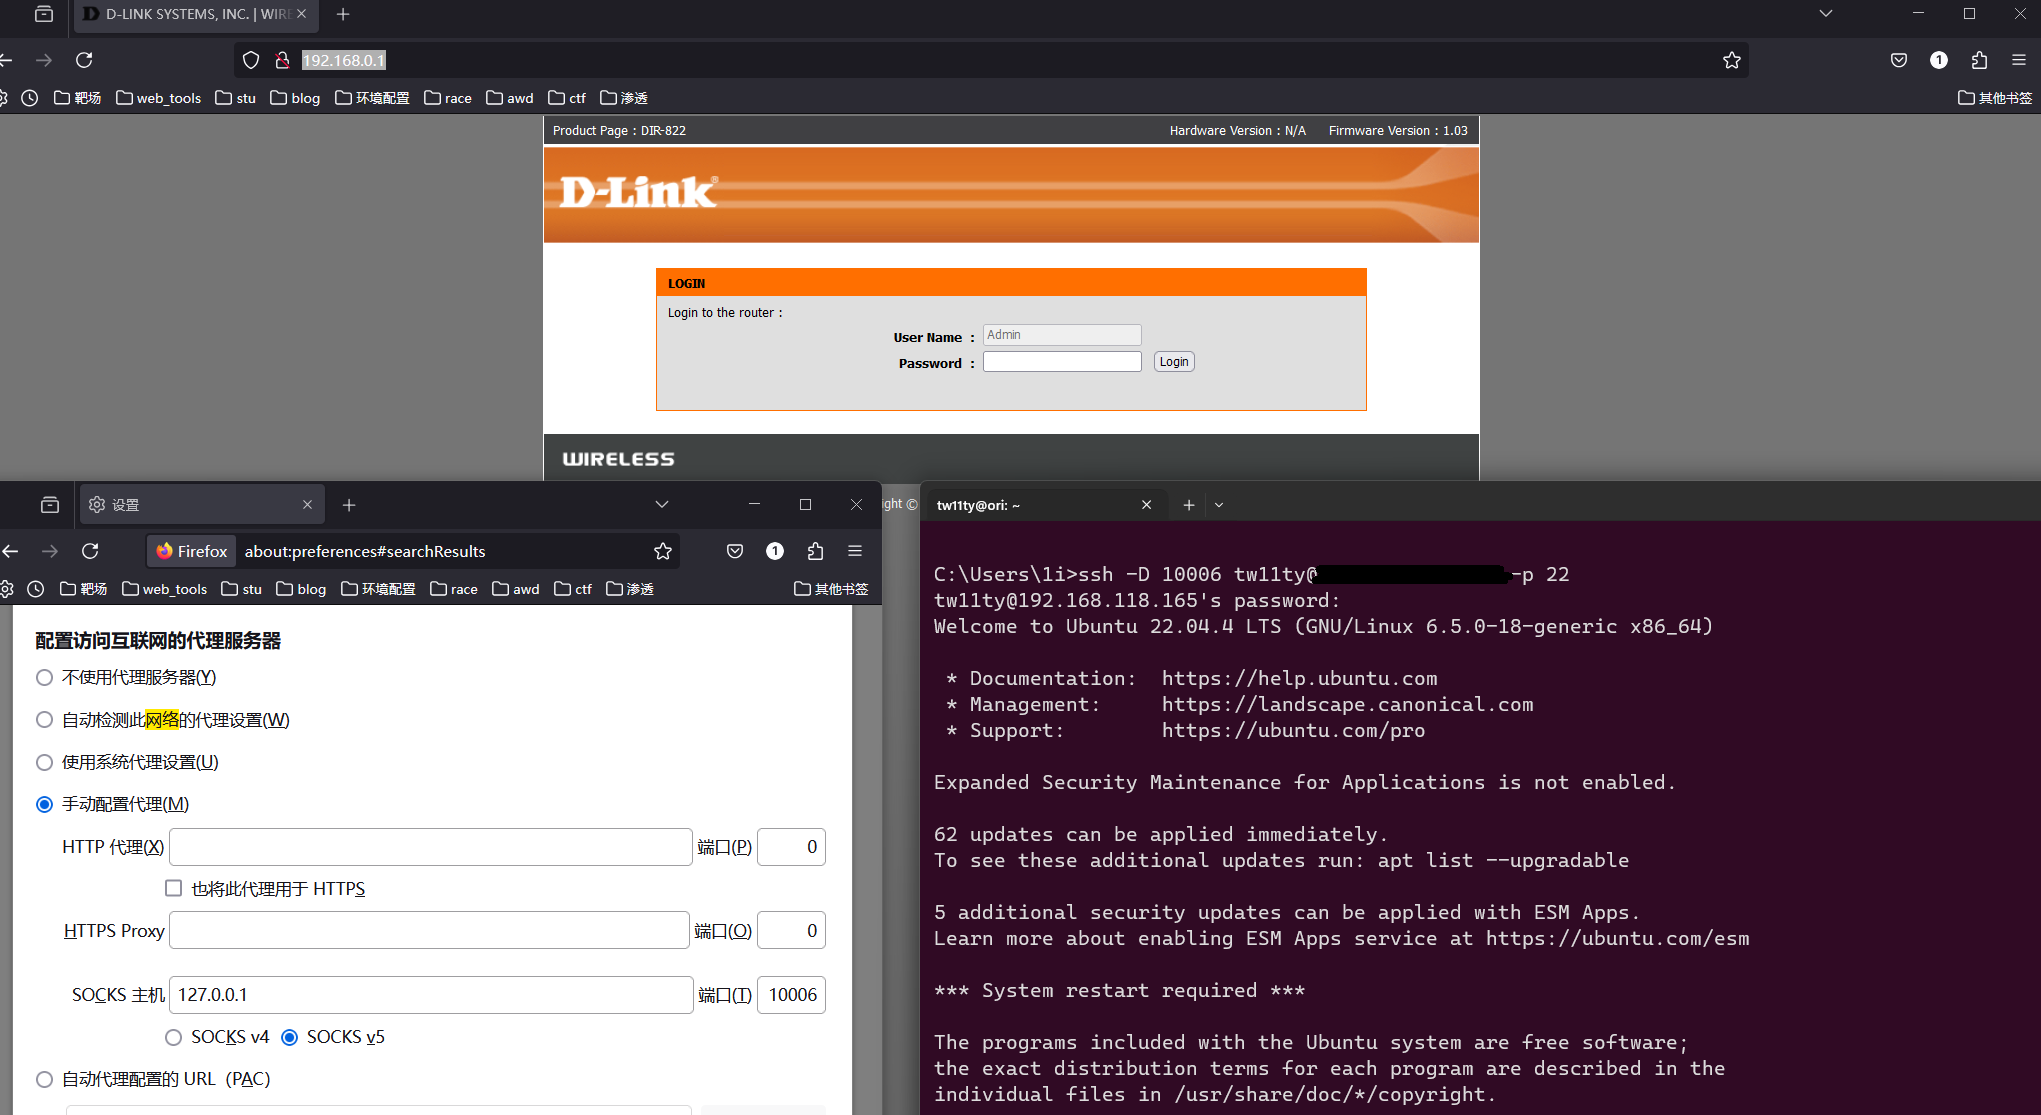Open extensions puzzle icon in top browser

pos(1979,60)
